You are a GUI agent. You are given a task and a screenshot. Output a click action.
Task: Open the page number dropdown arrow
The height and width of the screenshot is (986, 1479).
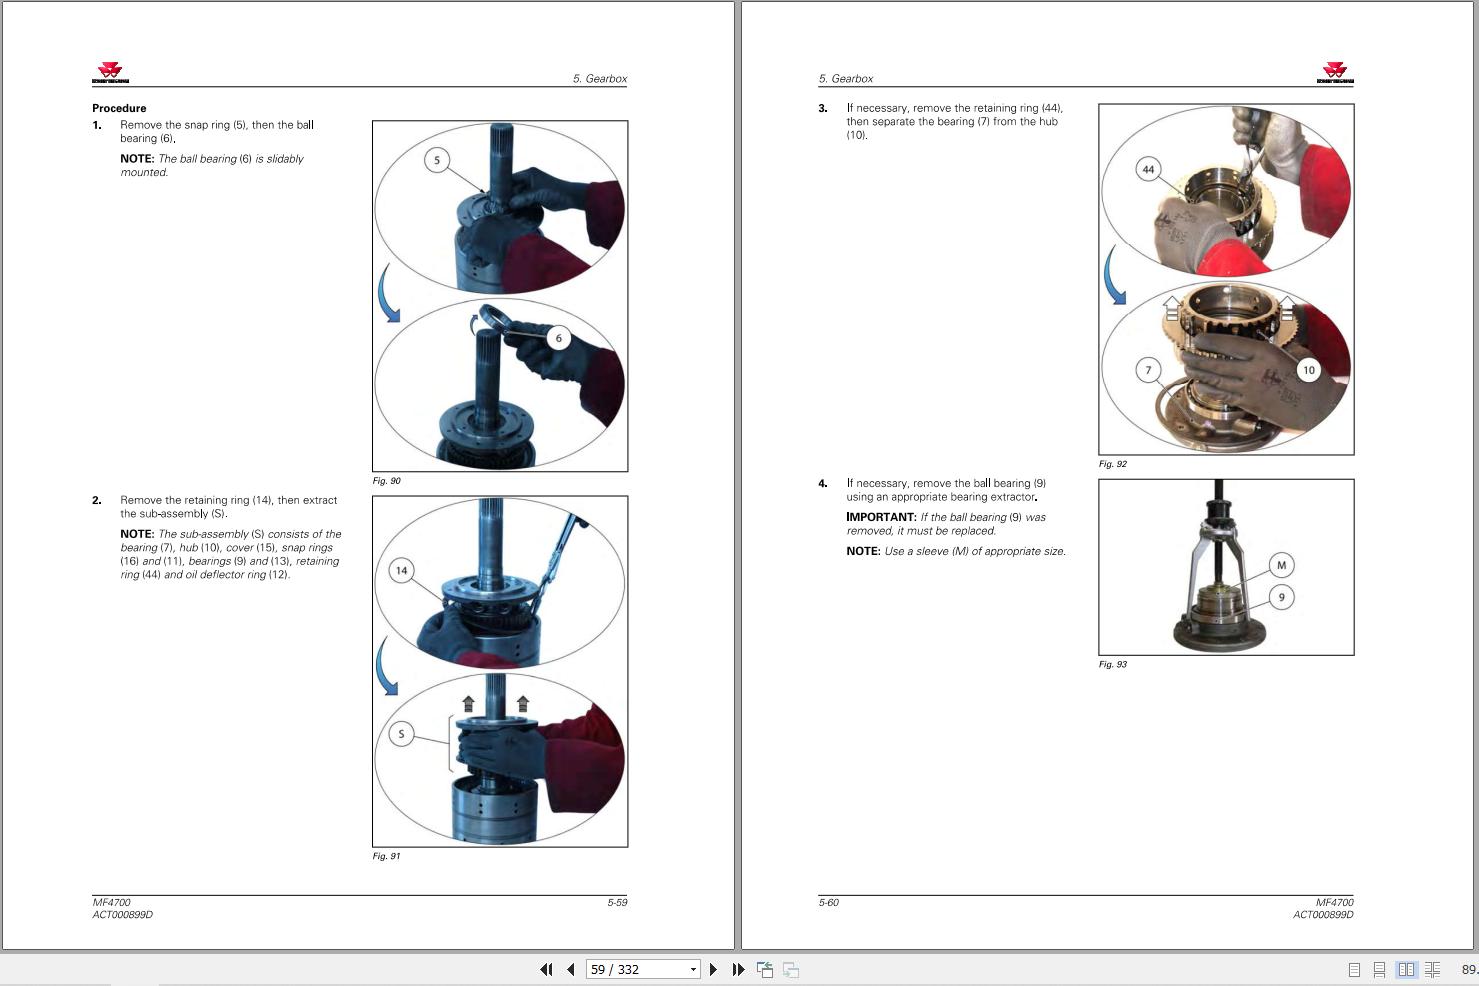click(x=693, y=969)
